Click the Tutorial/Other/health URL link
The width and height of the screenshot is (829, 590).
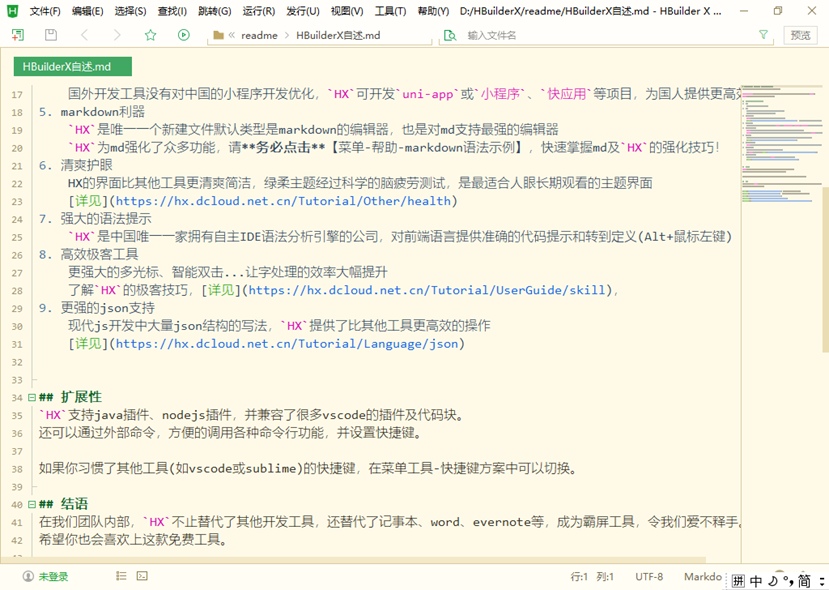pyautogui.click(x=283, y=201)
